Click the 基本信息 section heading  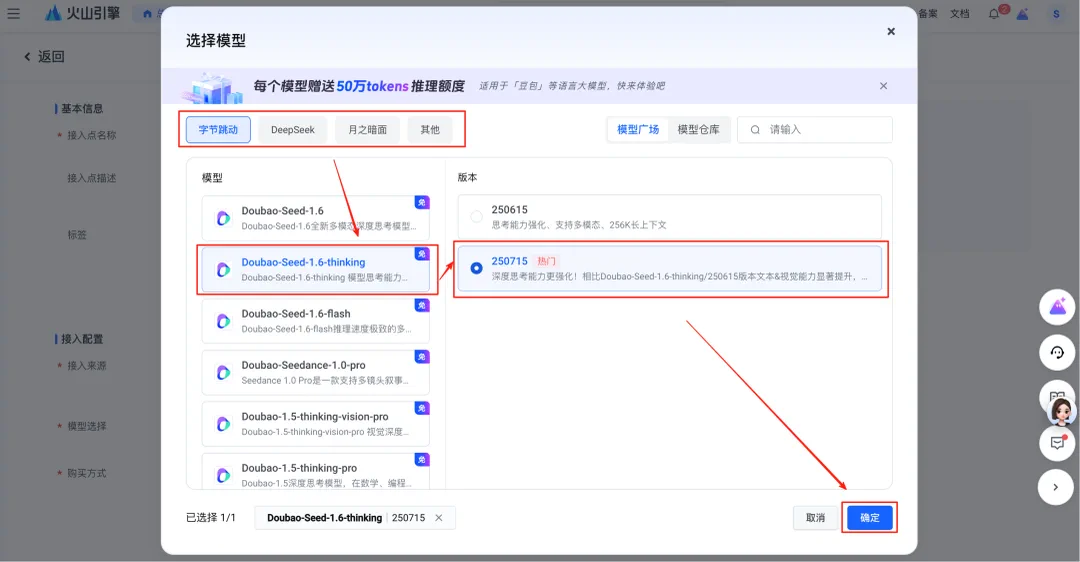pyautogui.click(x=82, y=109)
